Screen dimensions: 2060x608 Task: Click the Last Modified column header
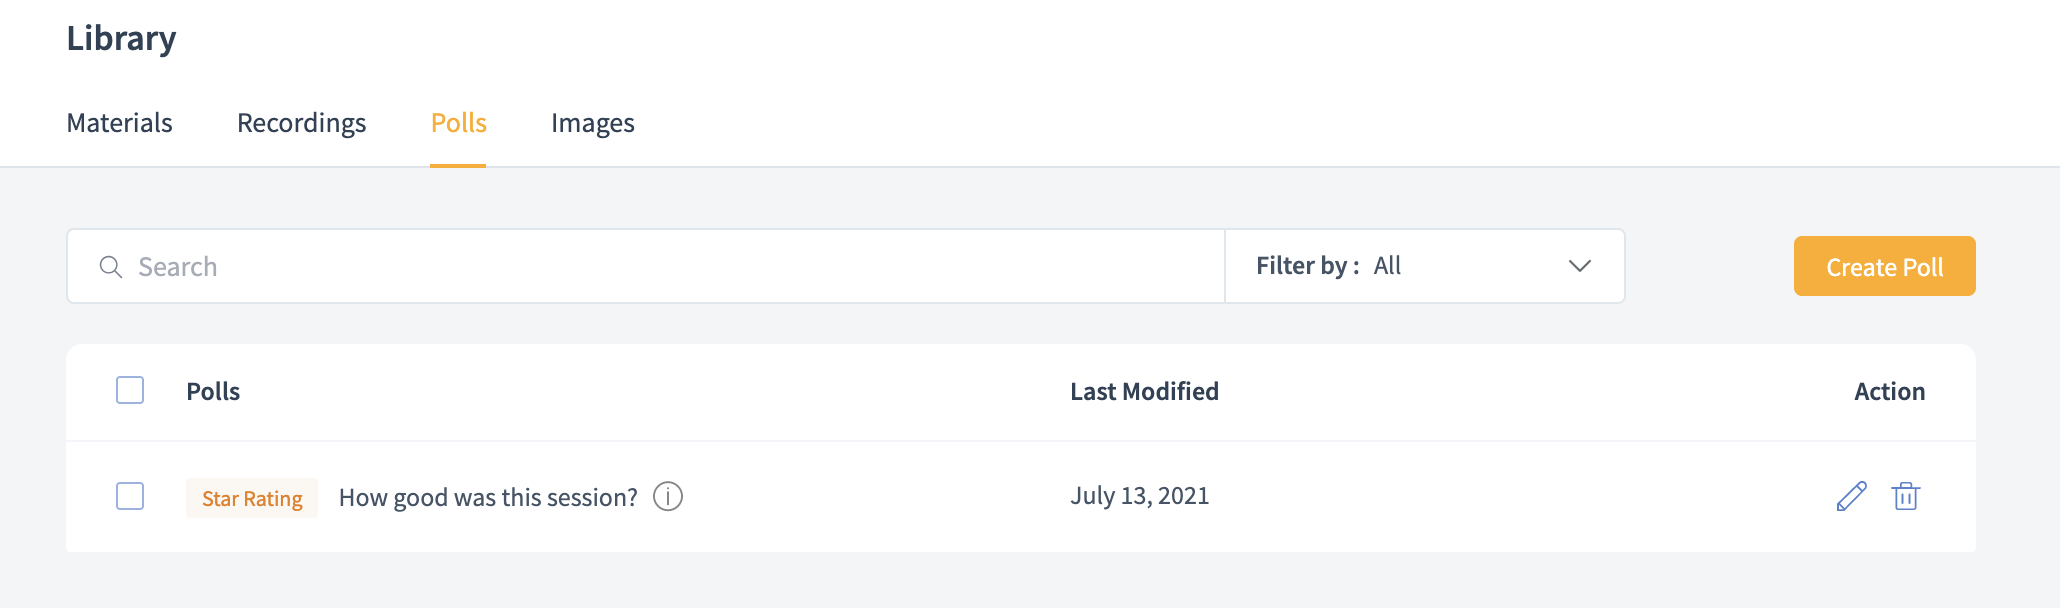point(1144,391)
